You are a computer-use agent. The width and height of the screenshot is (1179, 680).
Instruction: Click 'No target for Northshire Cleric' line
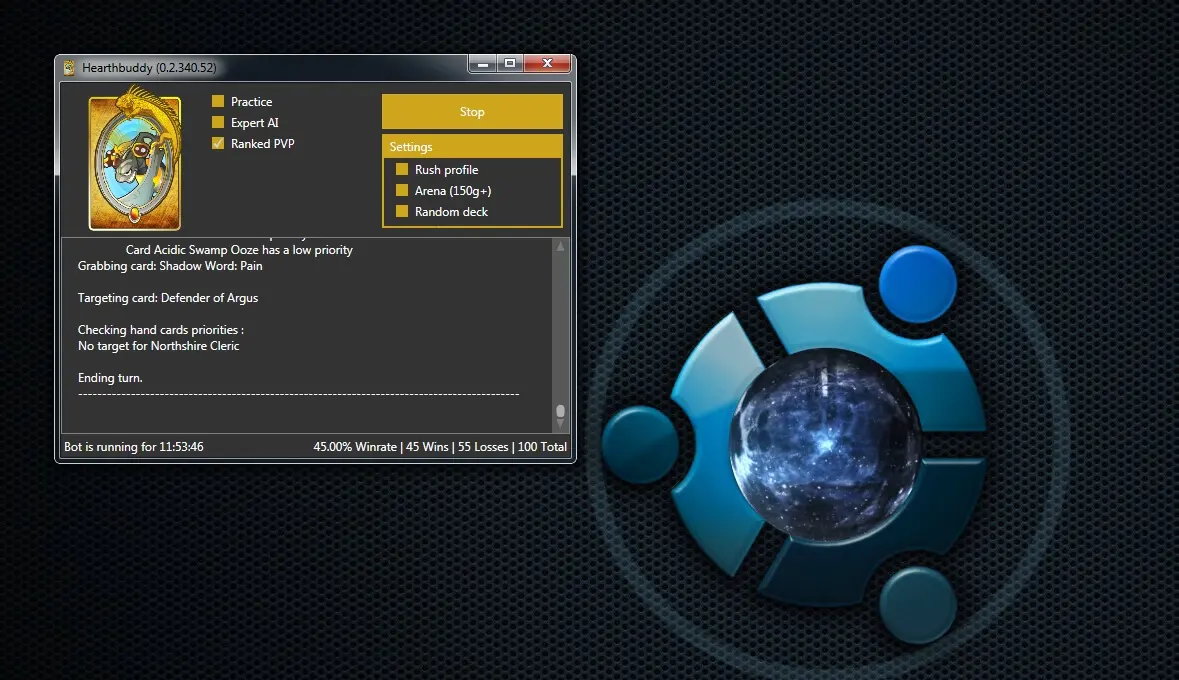(x=159, y=346)
